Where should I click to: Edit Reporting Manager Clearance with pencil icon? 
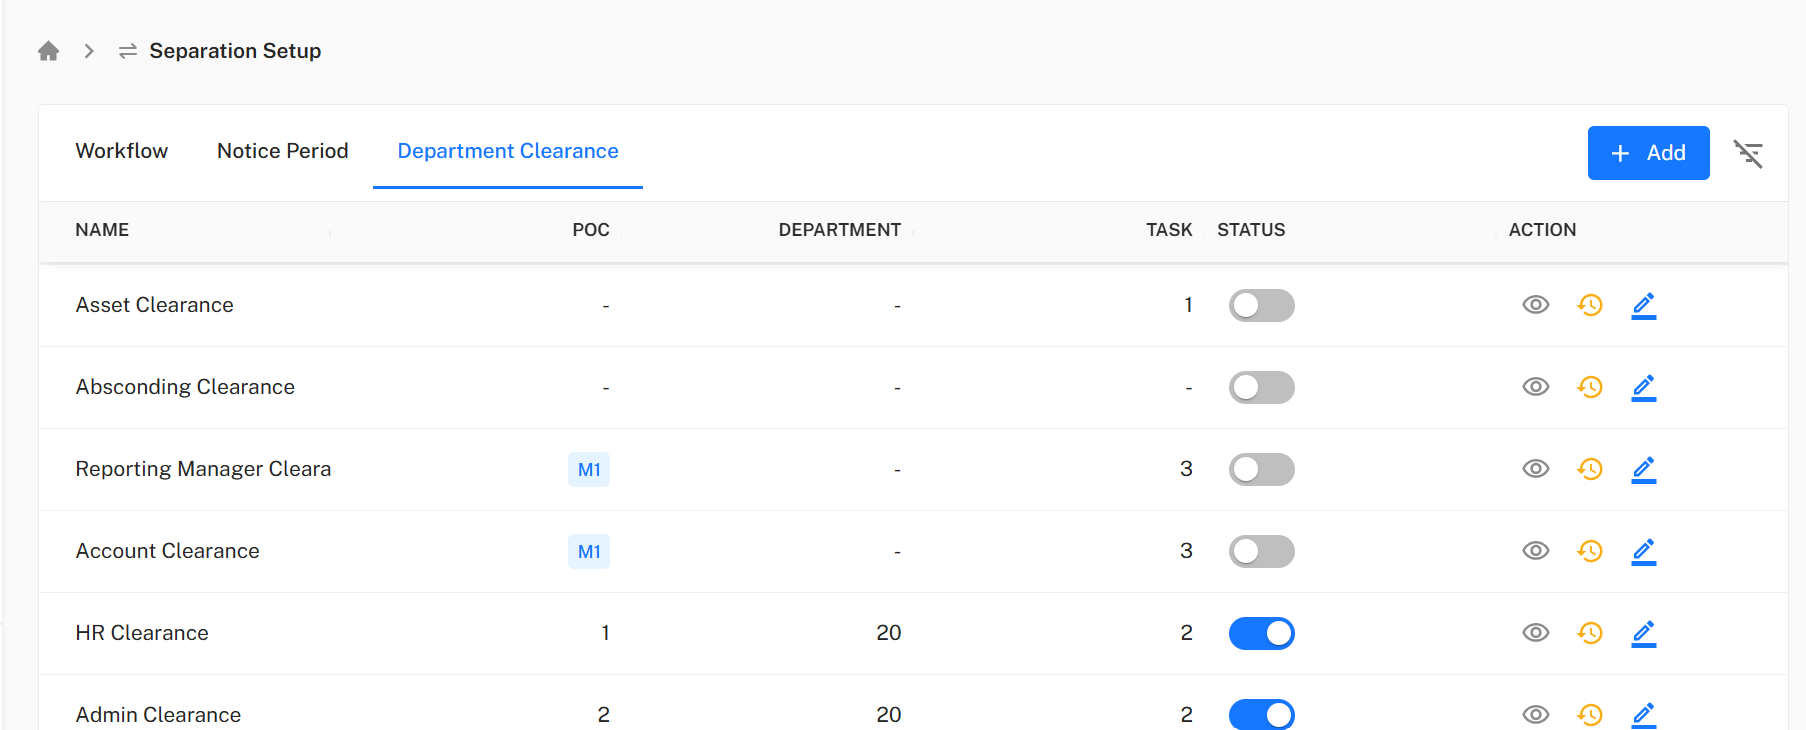[1643, 469]
